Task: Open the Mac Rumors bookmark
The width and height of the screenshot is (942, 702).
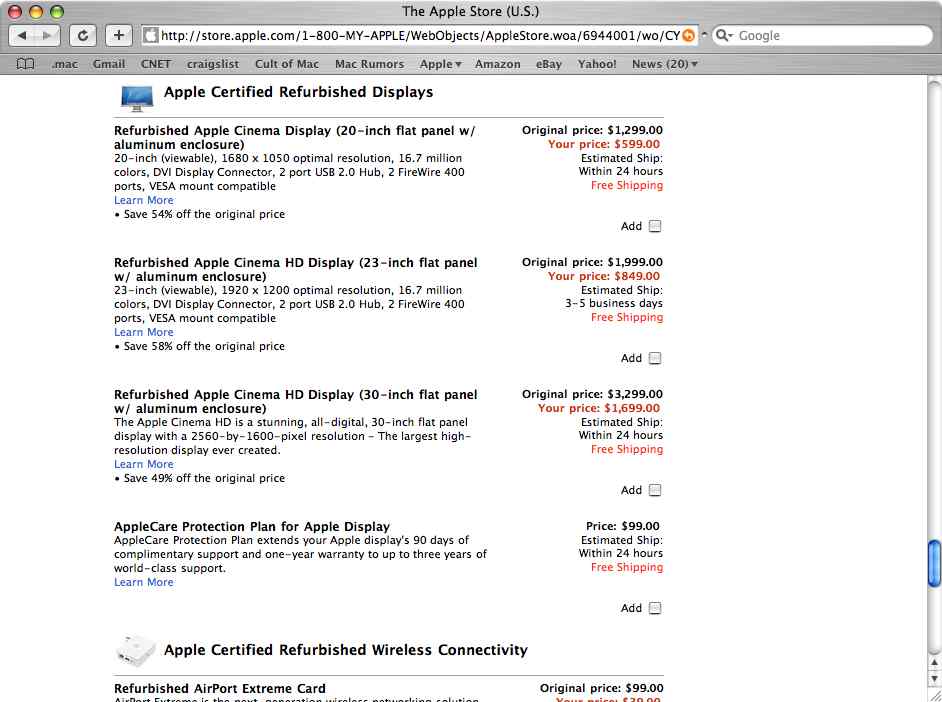Action: coord(369,64)
